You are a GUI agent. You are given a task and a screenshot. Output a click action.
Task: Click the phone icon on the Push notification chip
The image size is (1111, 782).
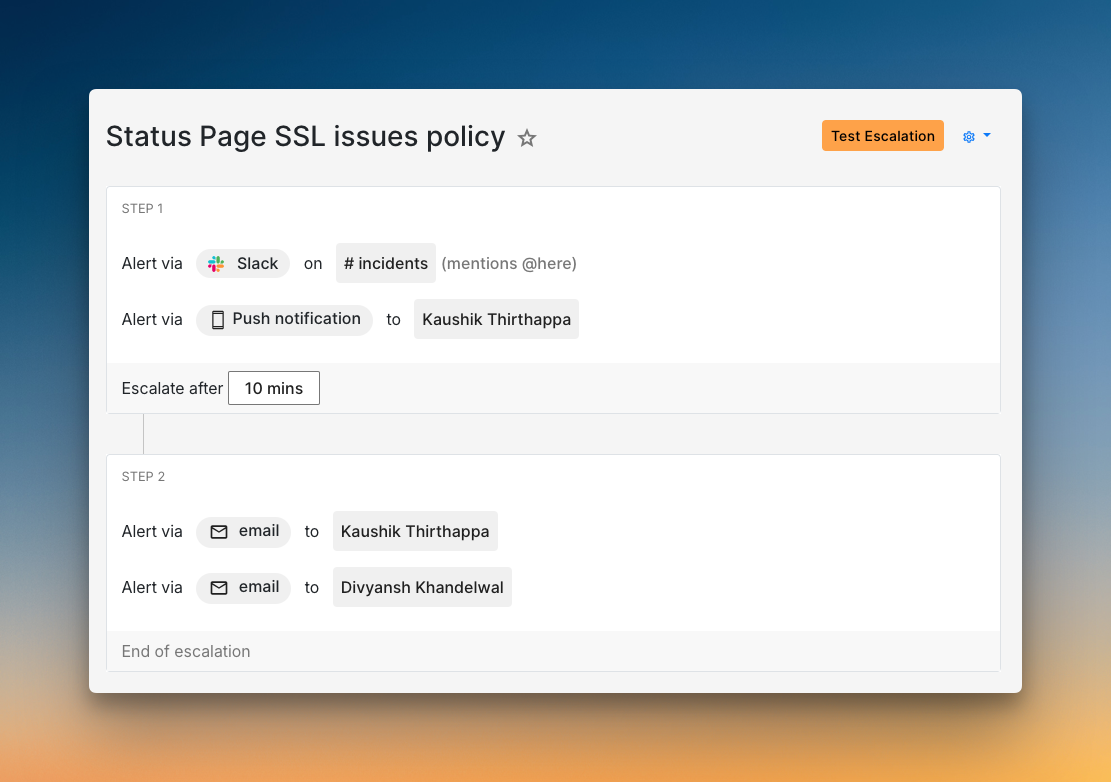(216, 319)
